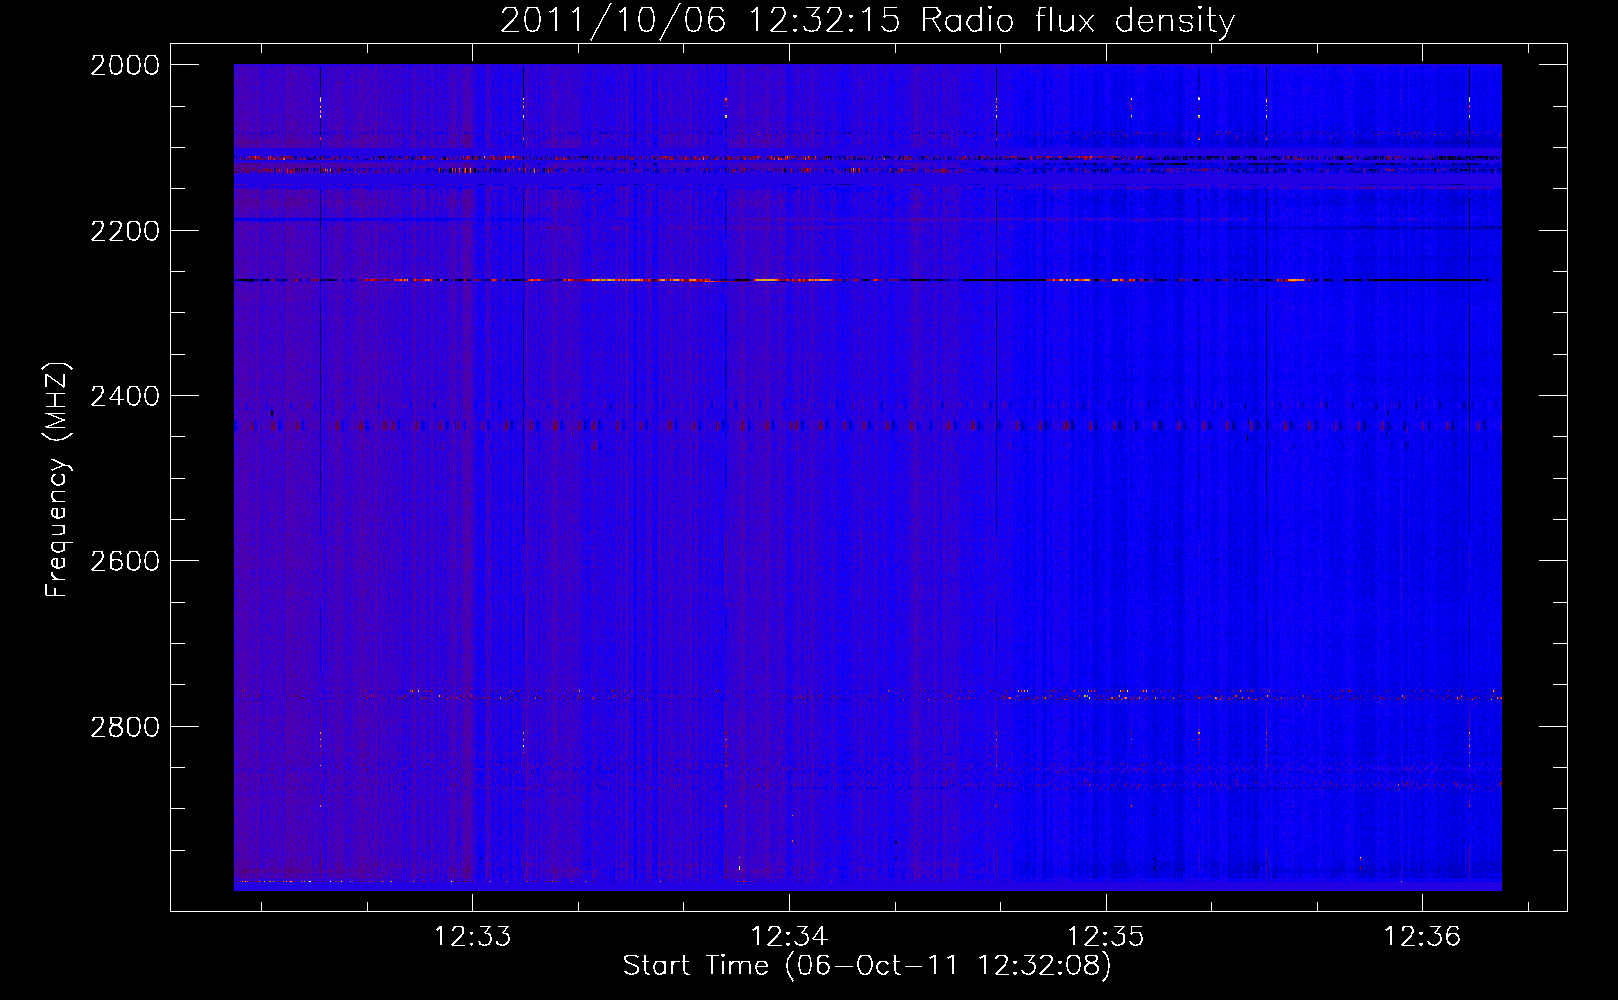The image size is (1618, 1000).
Task: Click the 2400 frequency tick label
Action: coord(125,396)
